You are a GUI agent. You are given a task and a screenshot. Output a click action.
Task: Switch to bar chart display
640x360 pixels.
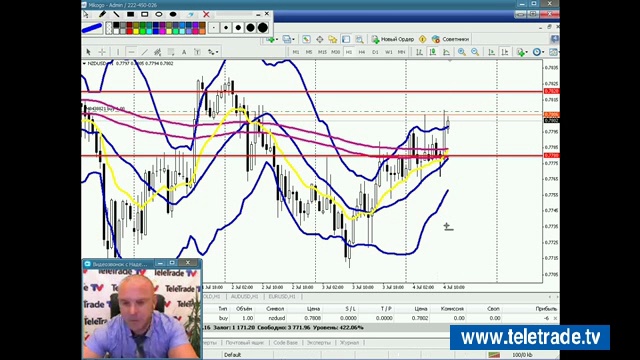[x=419, y=52]
